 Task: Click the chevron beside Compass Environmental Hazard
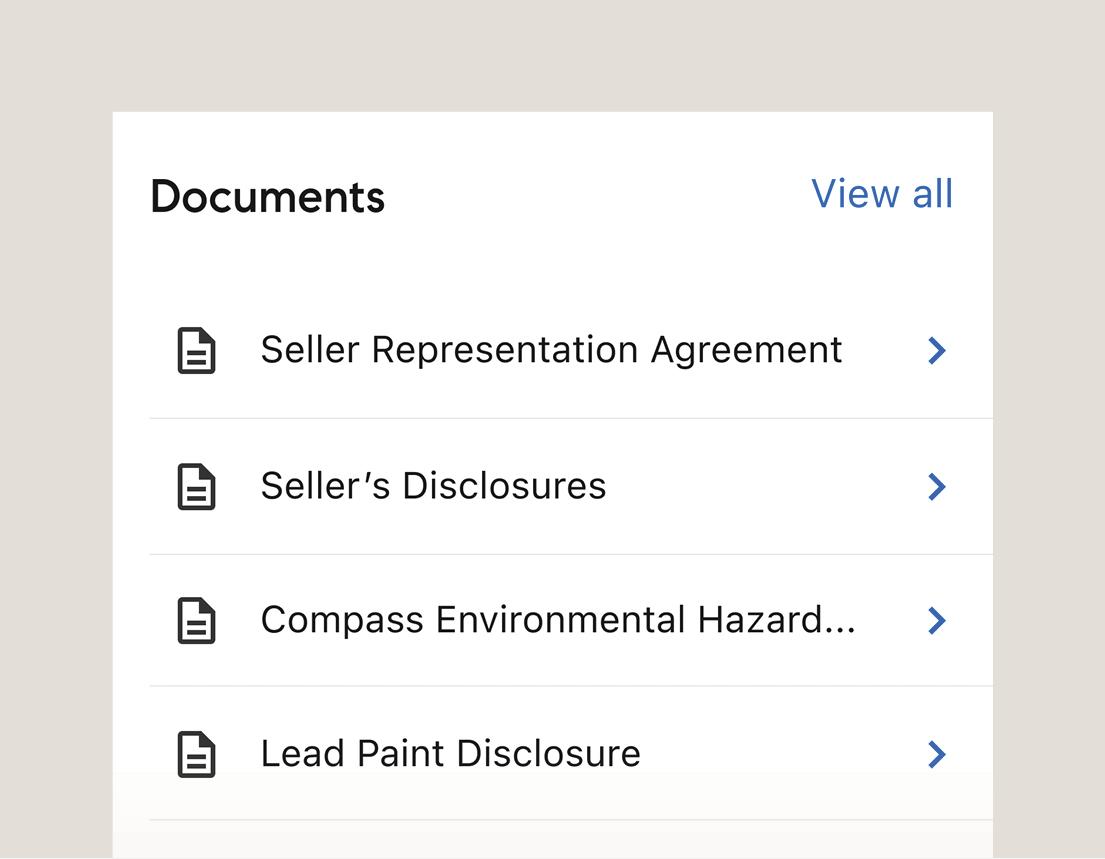point(937,621)
